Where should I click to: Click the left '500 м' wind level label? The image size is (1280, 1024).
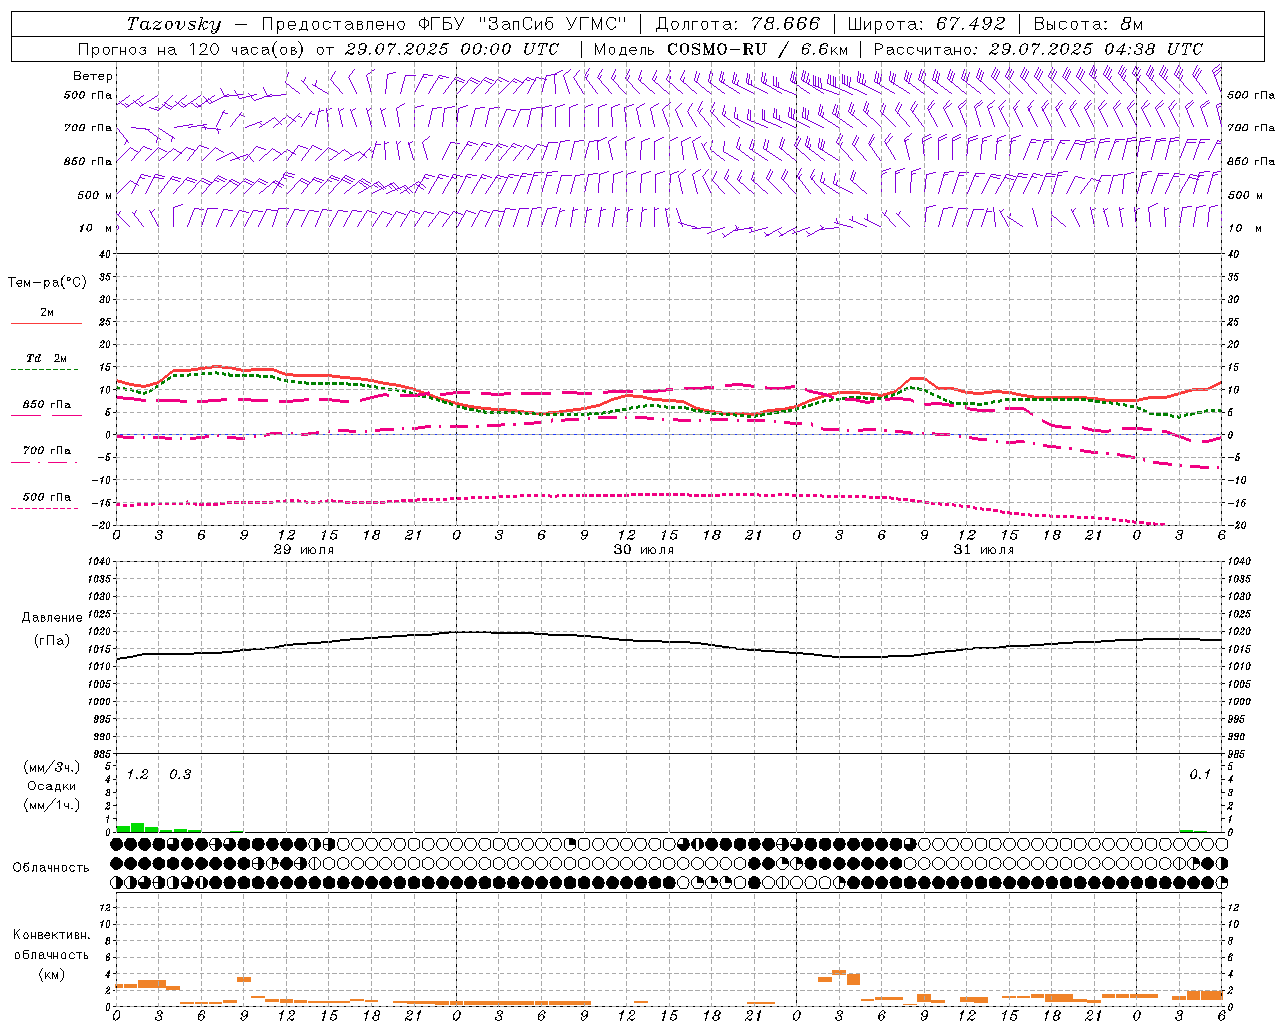click(95, 195)
